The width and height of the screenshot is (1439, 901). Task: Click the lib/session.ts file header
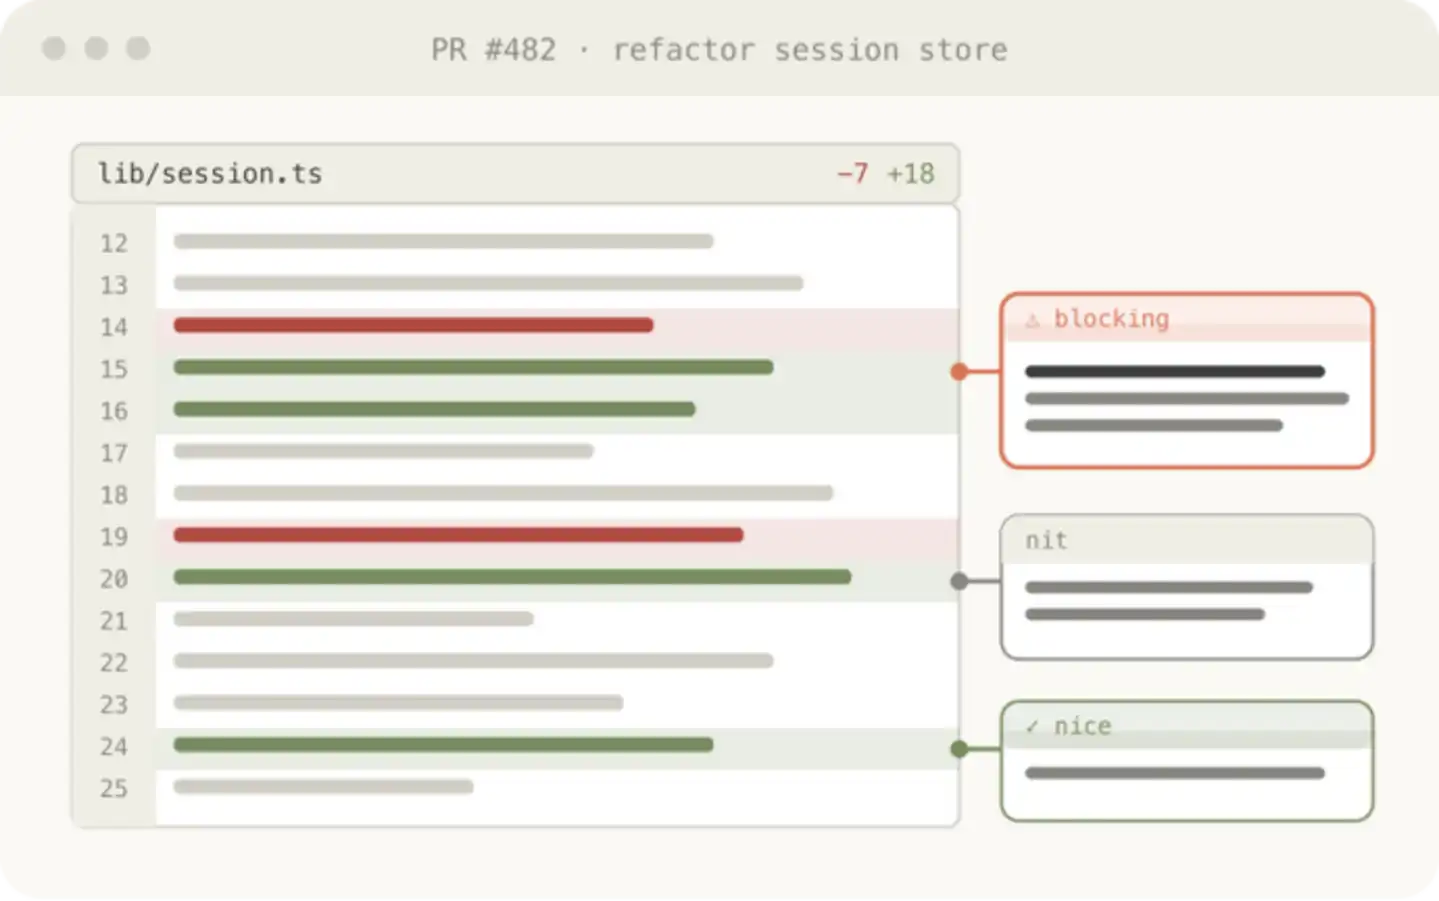(515, 173)
